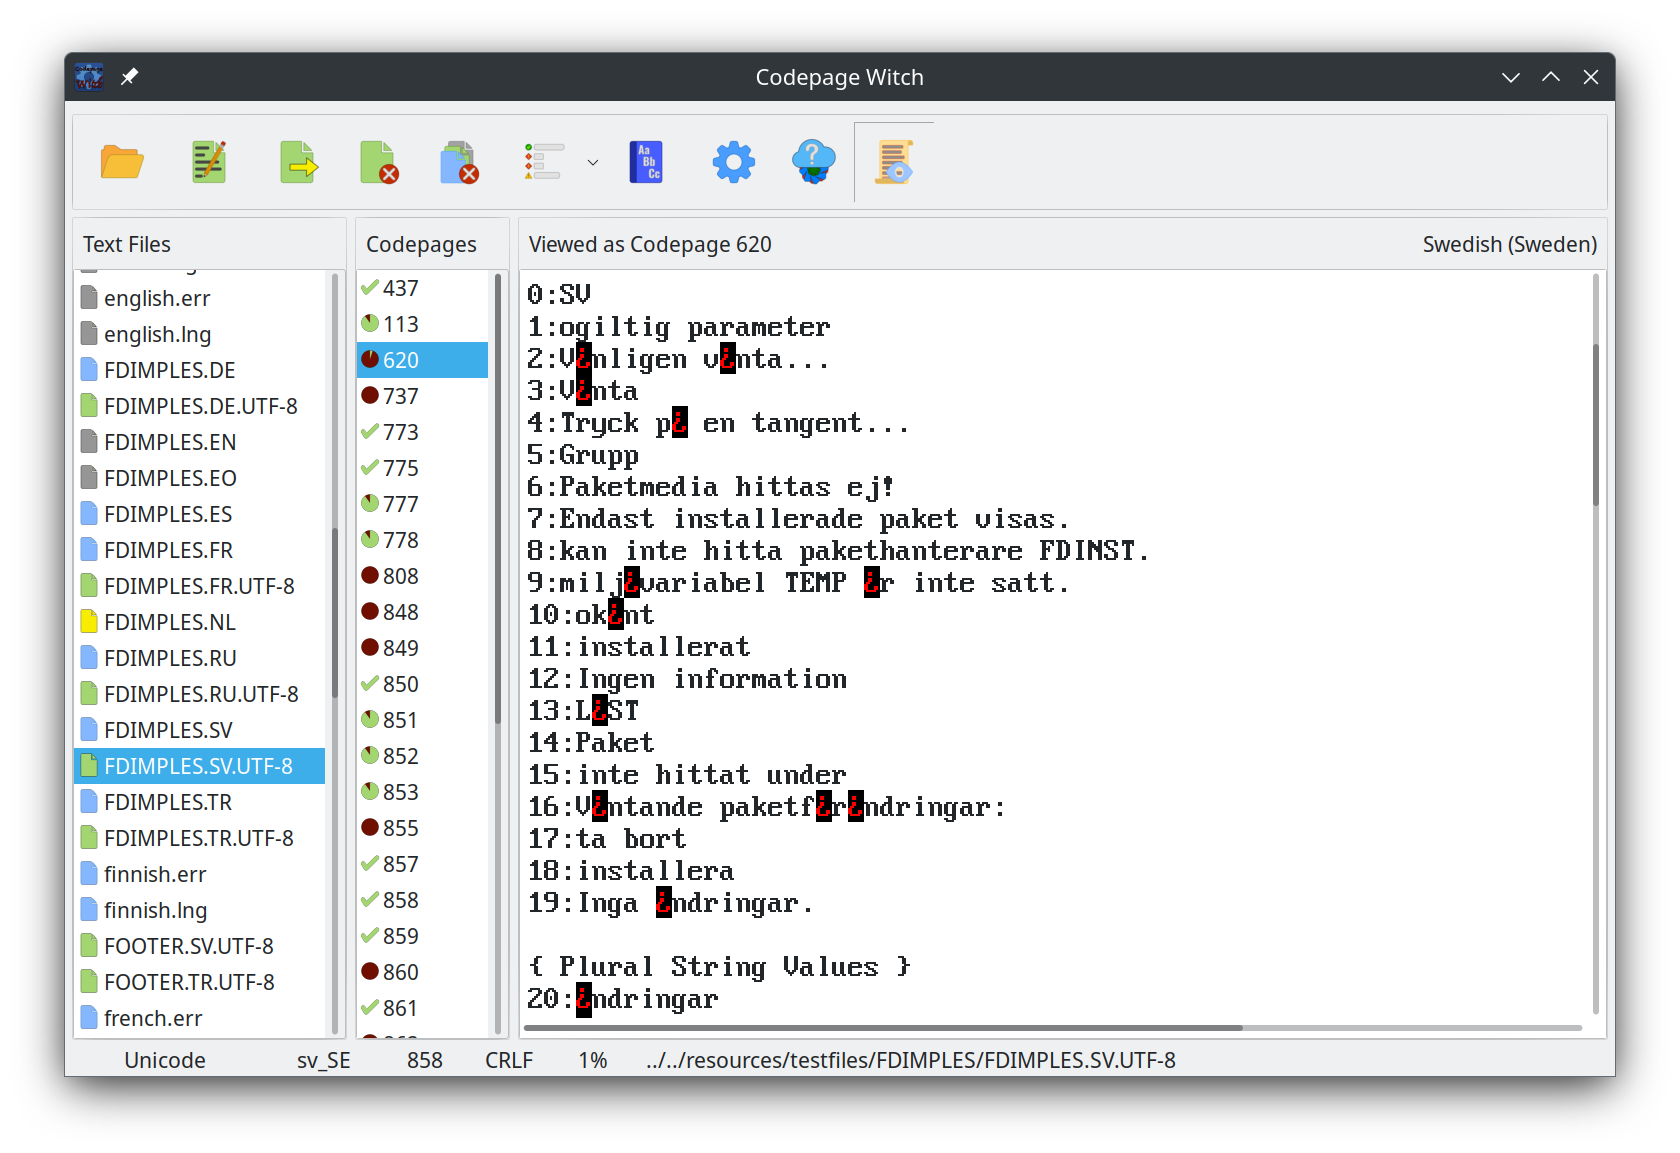Select codepage 850 in the list

(x=400, y=684)
